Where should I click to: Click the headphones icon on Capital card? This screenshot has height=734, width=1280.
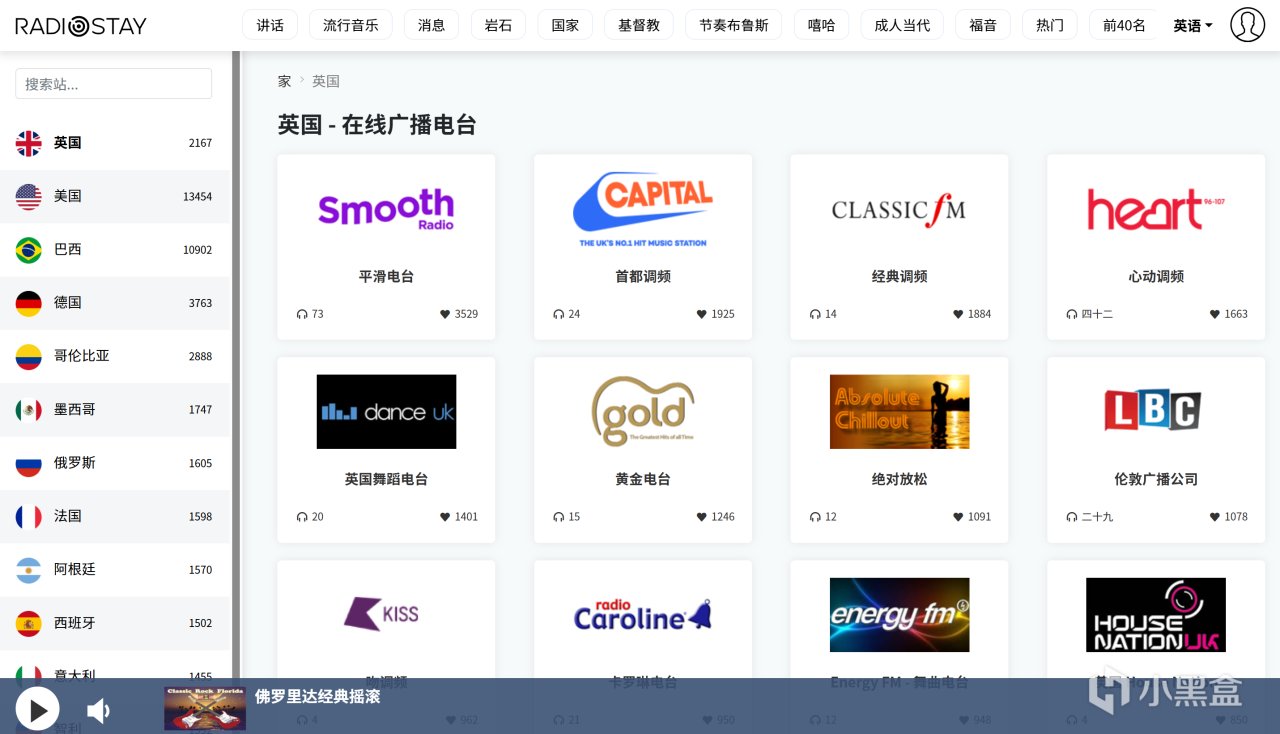tap(559, 314)
